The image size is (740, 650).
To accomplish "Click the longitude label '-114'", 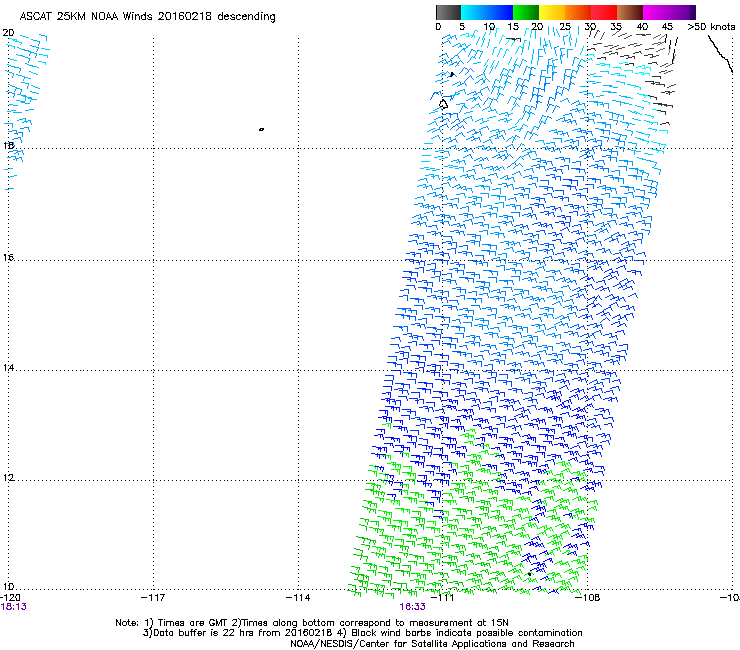I will pos(298,598).
